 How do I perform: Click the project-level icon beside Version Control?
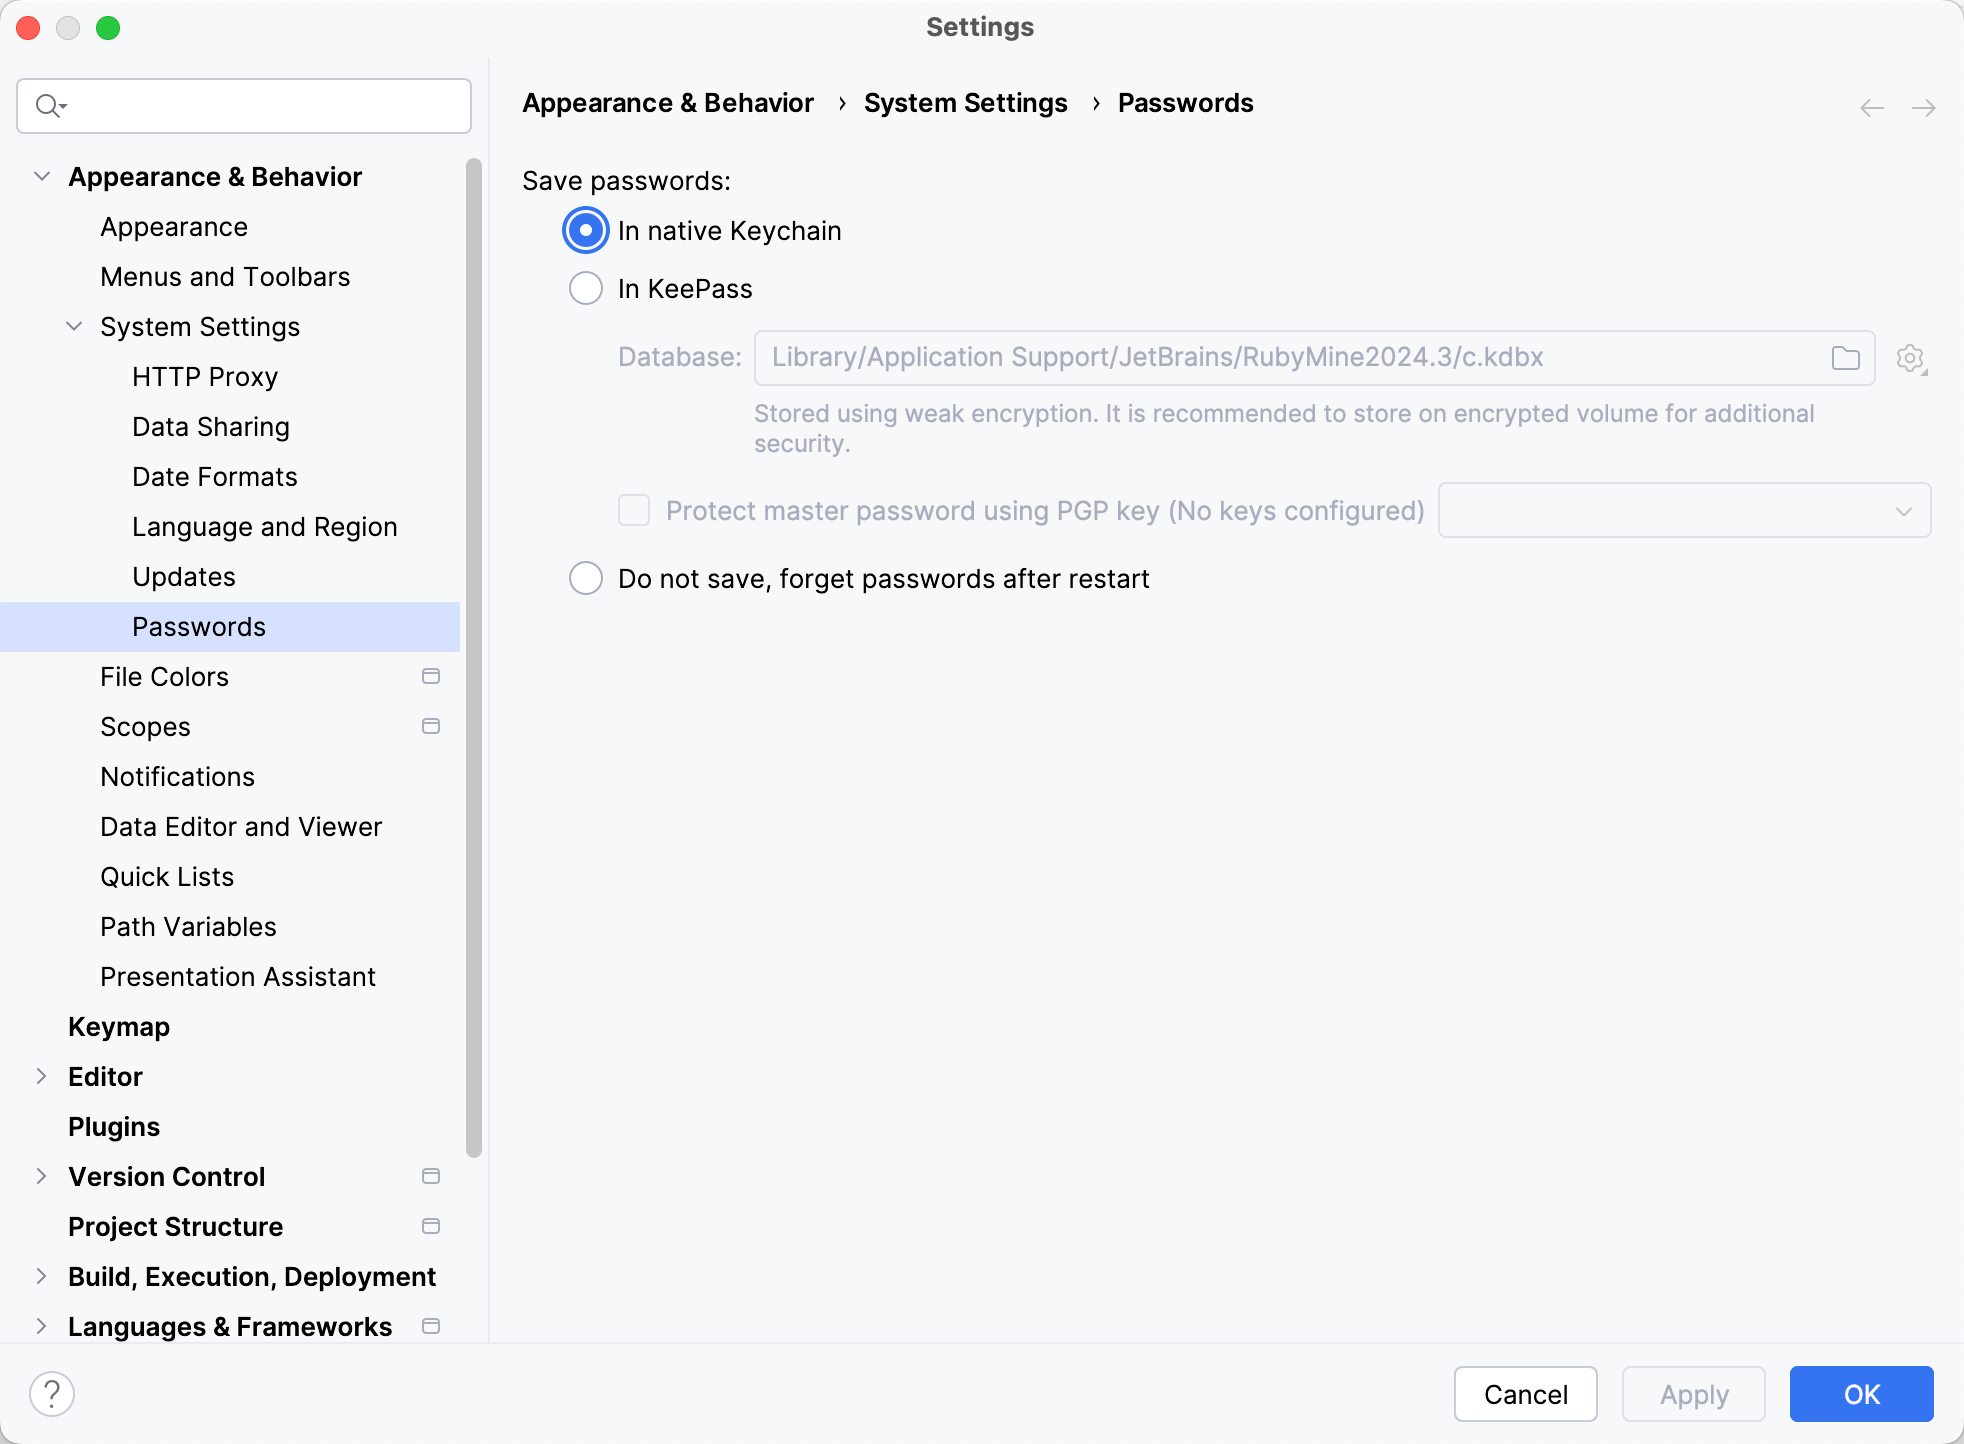pos(431,1177)
